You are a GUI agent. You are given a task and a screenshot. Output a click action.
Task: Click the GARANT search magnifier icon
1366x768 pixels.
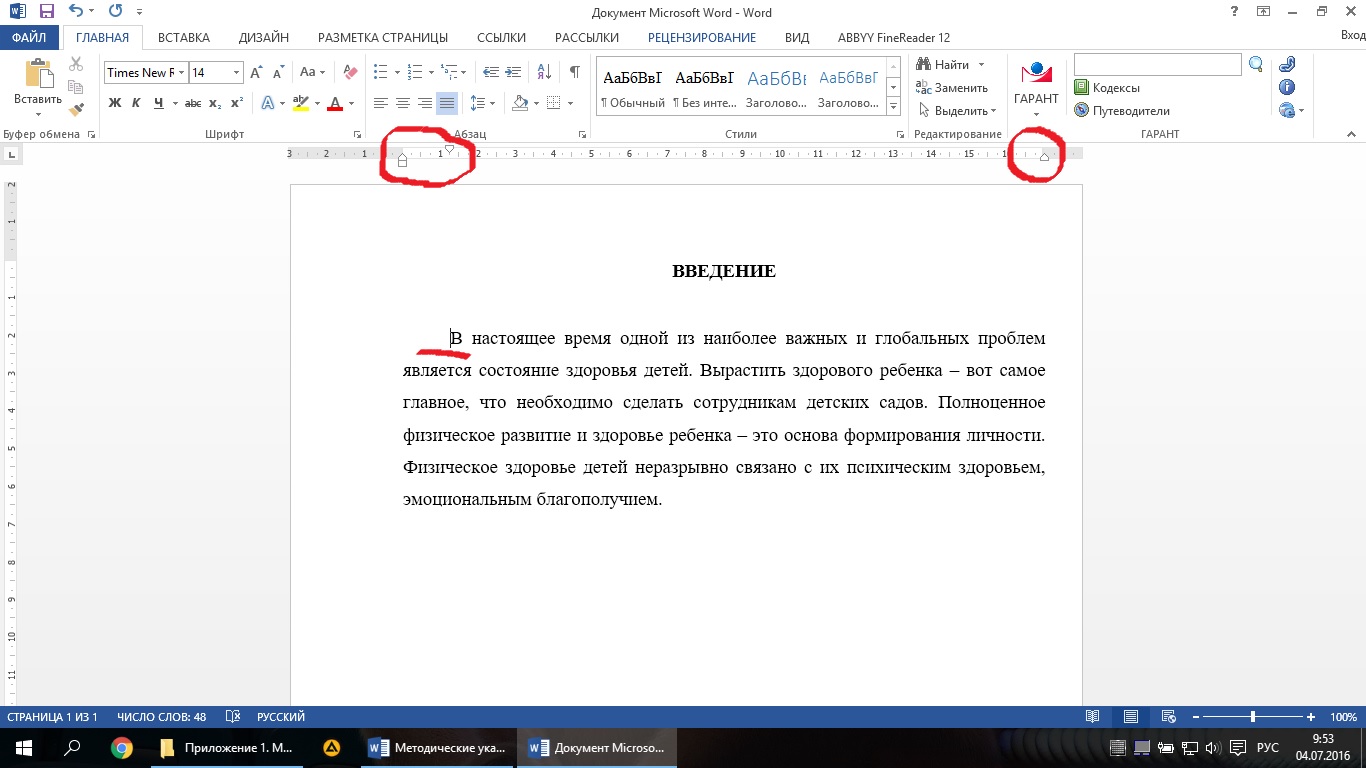point(1256,65)
